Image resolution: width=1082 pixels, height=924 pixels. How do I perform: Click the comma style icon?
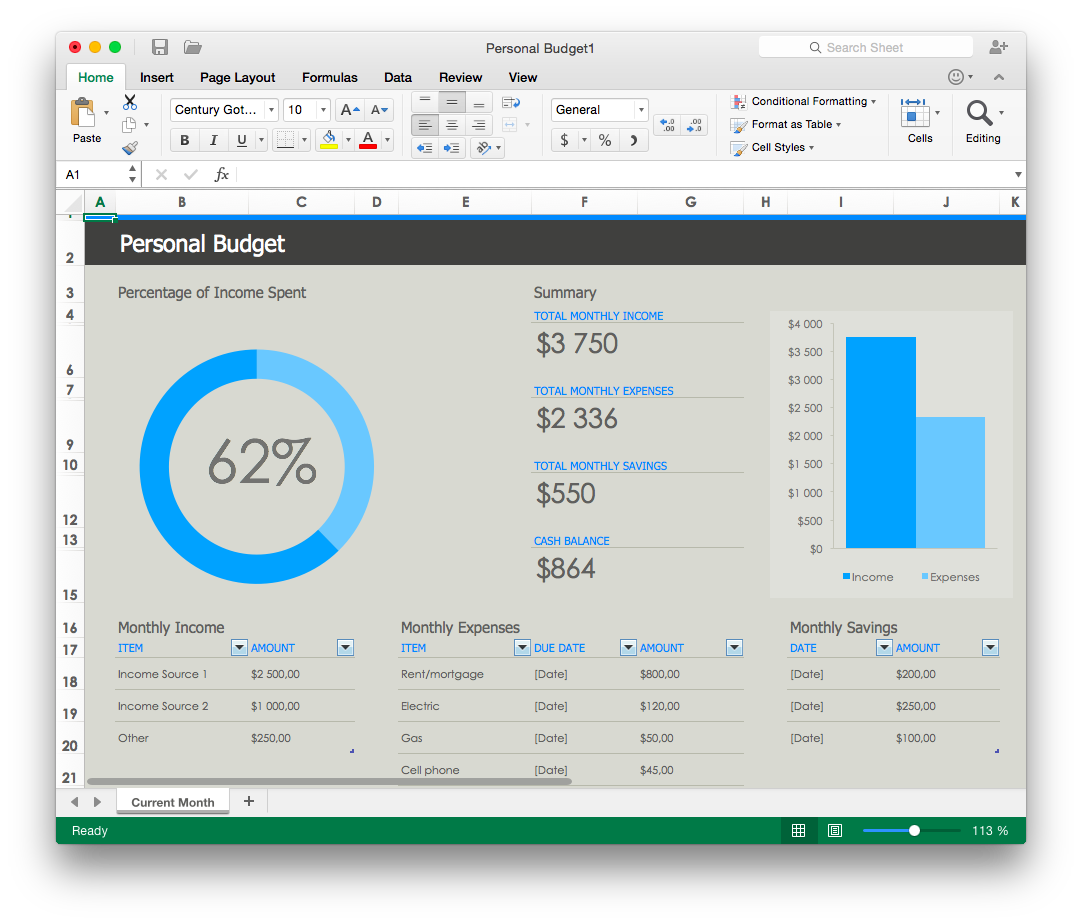tap(633, 139)
